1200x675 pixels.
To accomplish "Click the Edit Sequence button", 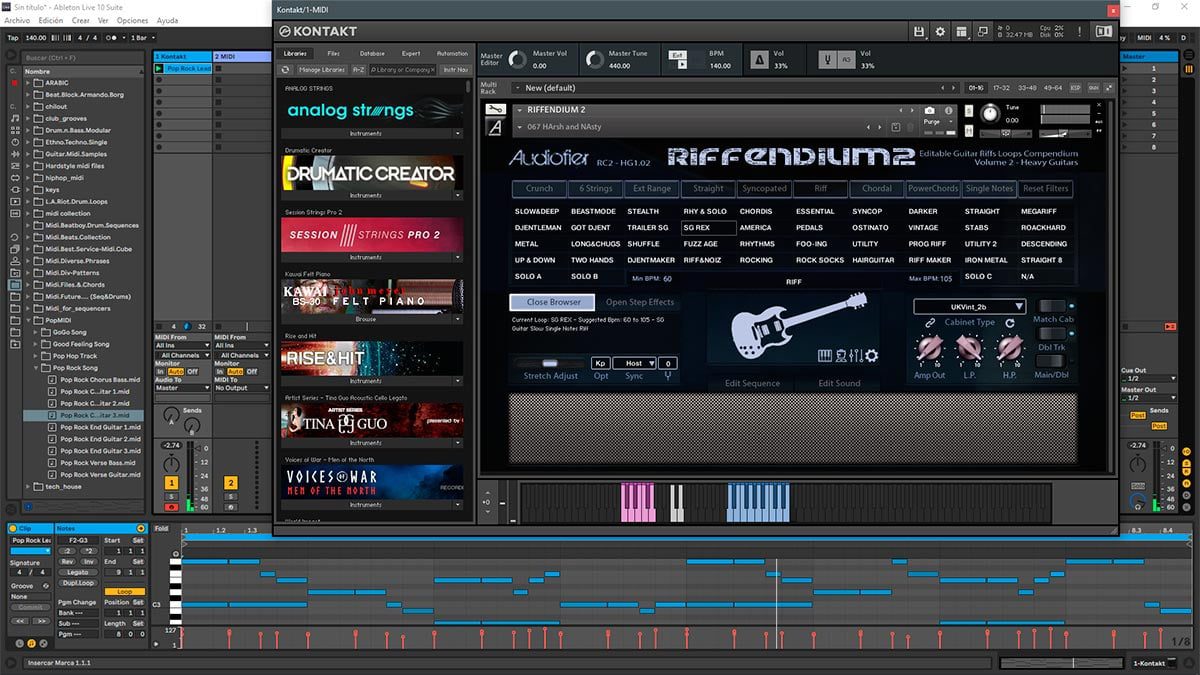I will (x=752, y=383).
